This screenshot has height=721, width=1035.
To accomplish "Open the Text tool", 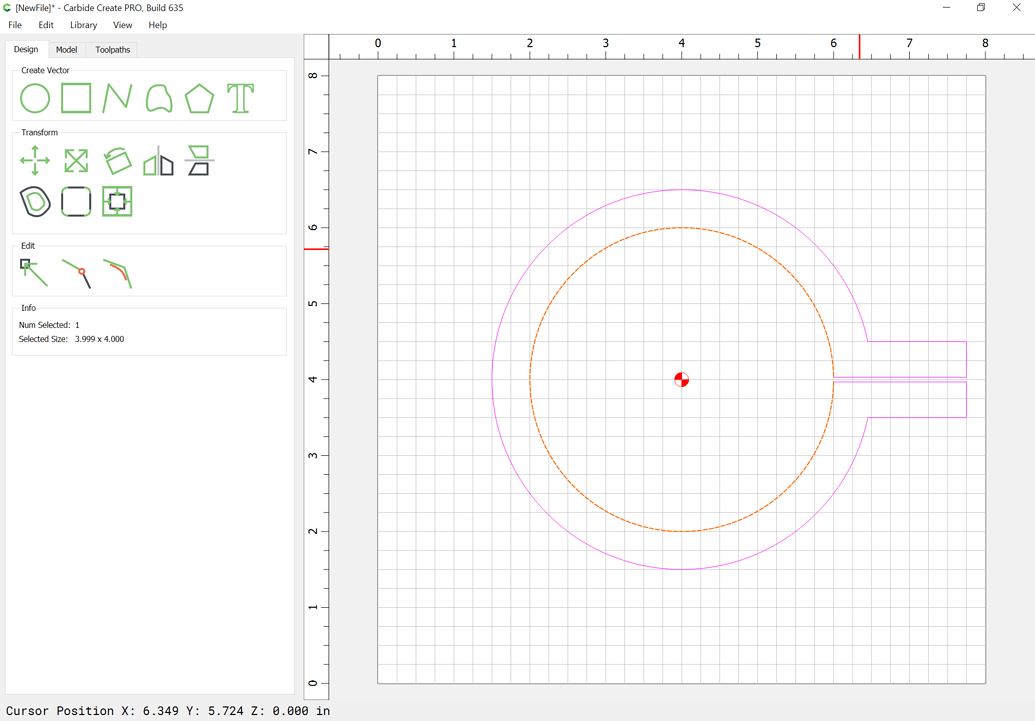I will [241, 99].
